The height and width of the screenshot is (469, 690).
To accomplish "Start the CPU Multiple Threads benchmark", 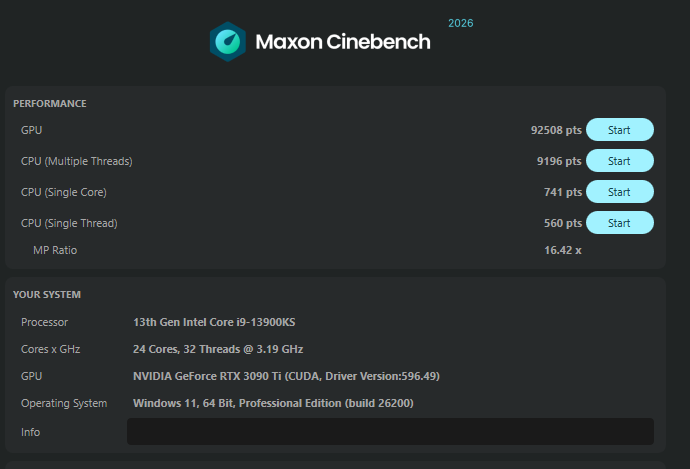I will (620, 161).
